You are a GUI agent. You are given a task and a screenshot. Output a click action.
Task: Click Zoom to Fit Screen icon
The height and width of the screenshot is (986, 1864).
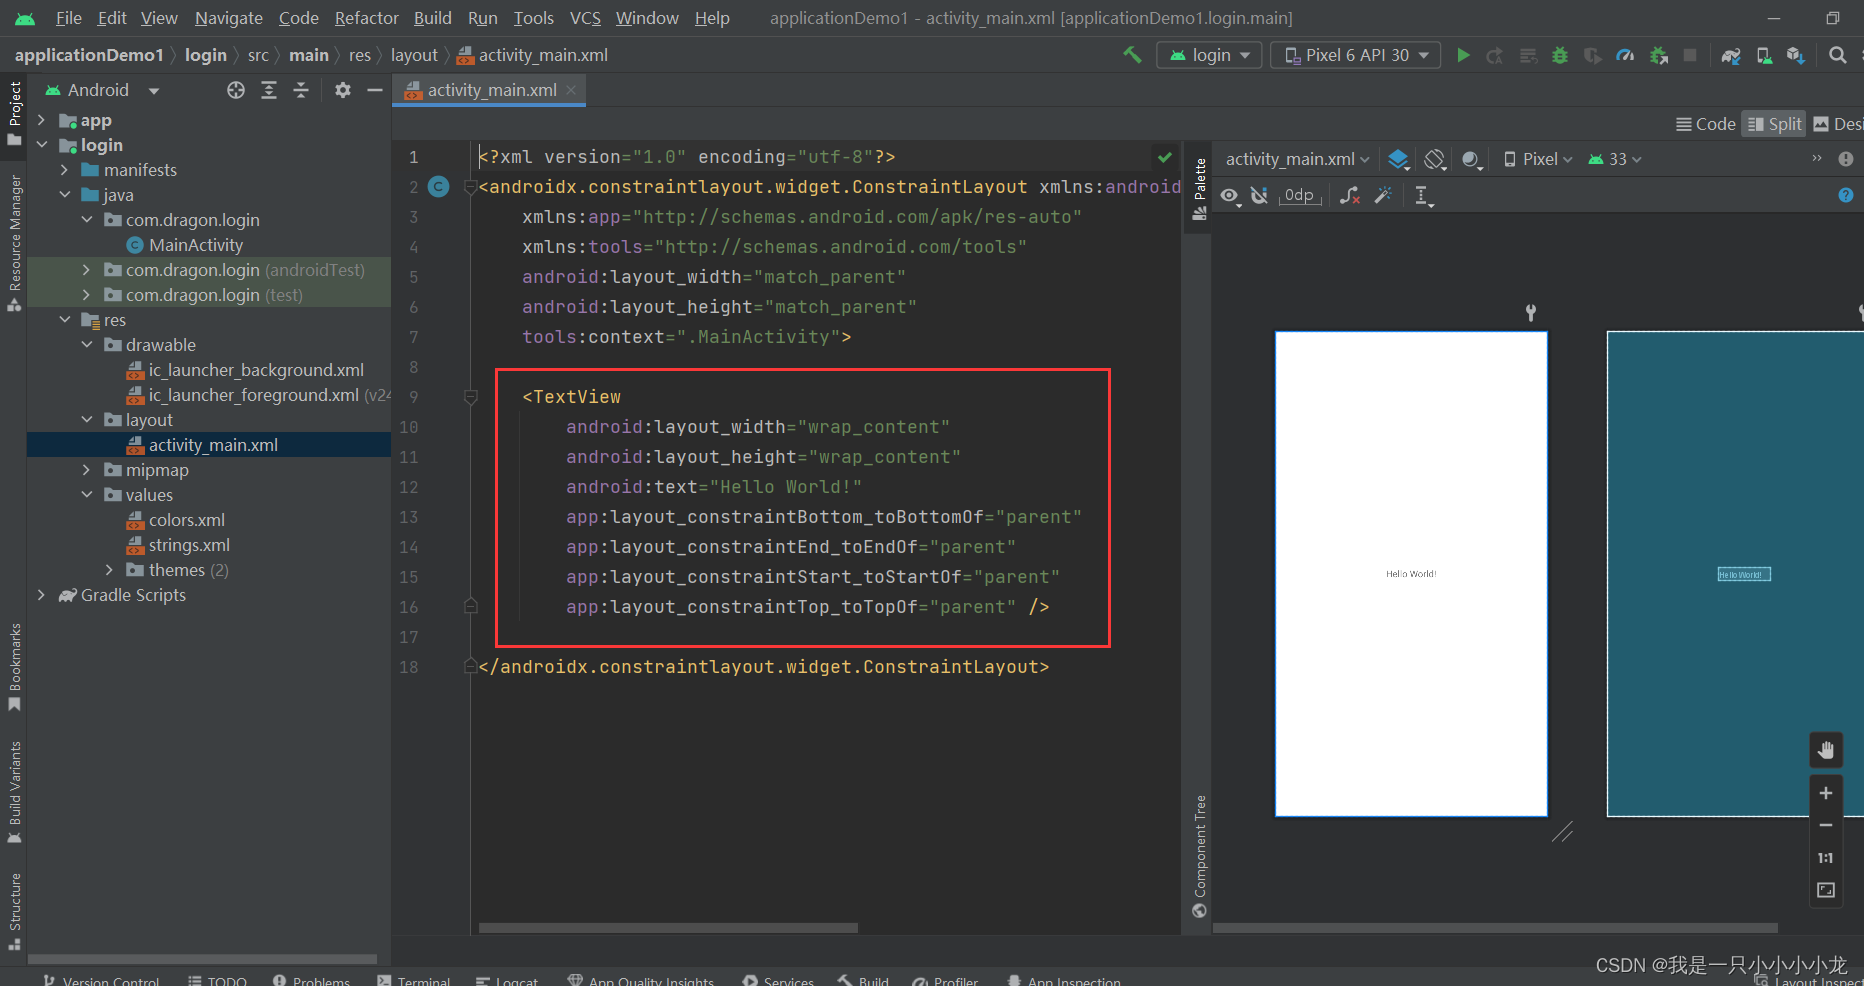pos(1826,890)
